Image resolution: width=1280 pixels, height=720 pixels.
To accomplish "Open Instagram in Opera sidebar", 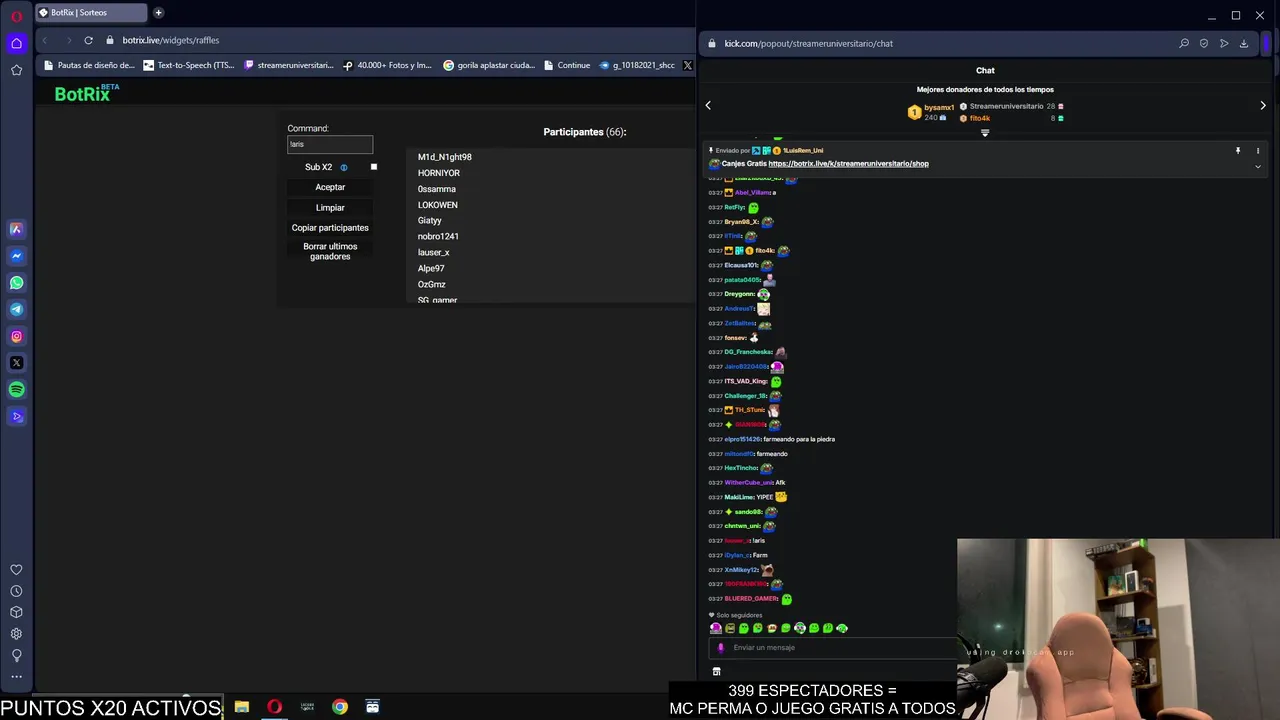I will click(x=16, y=337).
